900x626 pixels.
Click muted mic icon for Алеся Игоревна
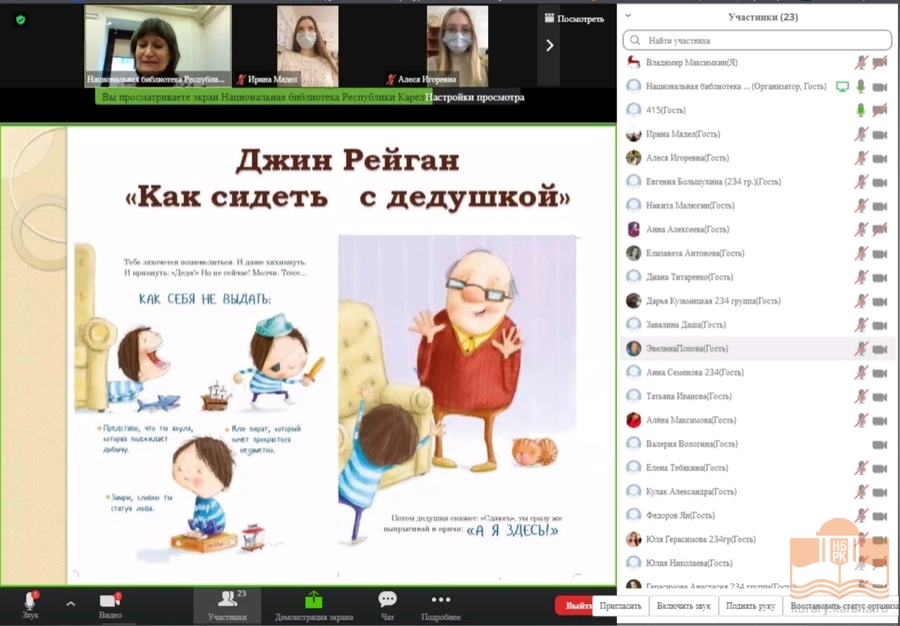[860, 158]
